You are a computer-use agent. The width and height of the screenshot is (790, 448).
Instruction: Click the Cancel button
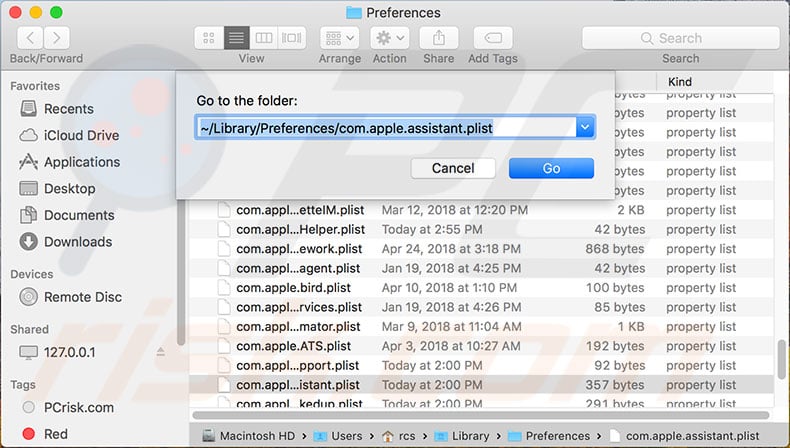tap(453, 168)
